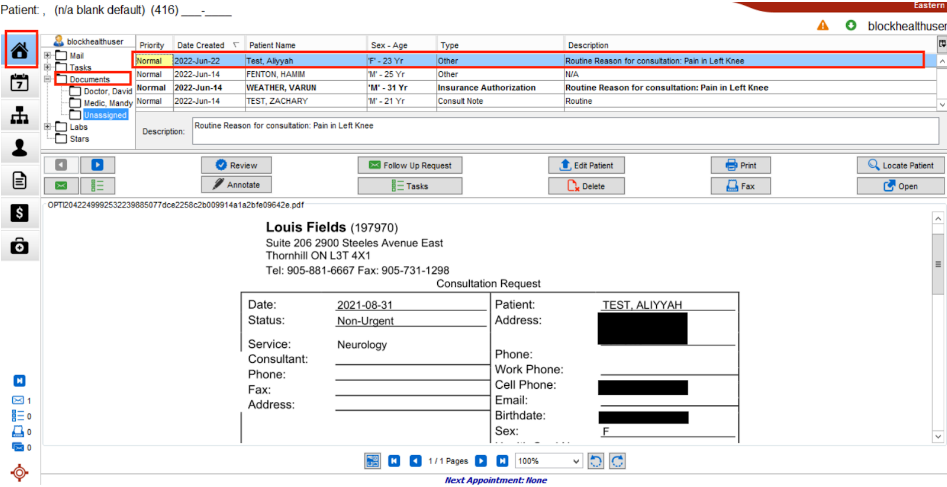
Task: Open the patient profile silhouette sidebar icon
Action: 20,148
